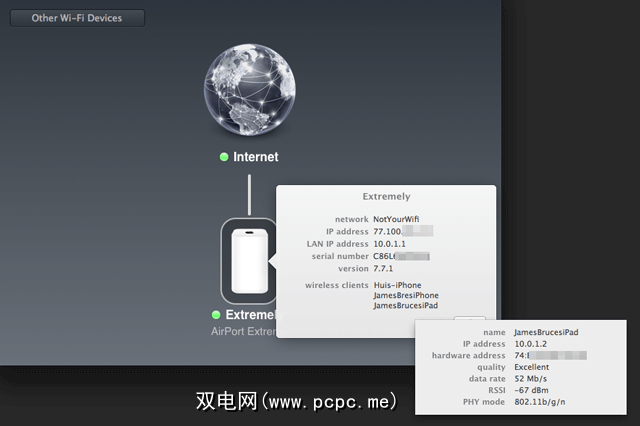Viewport: 640px width, 426px height.
Task: Click the quality value Excellent
Action: click(x=531, y=367)
